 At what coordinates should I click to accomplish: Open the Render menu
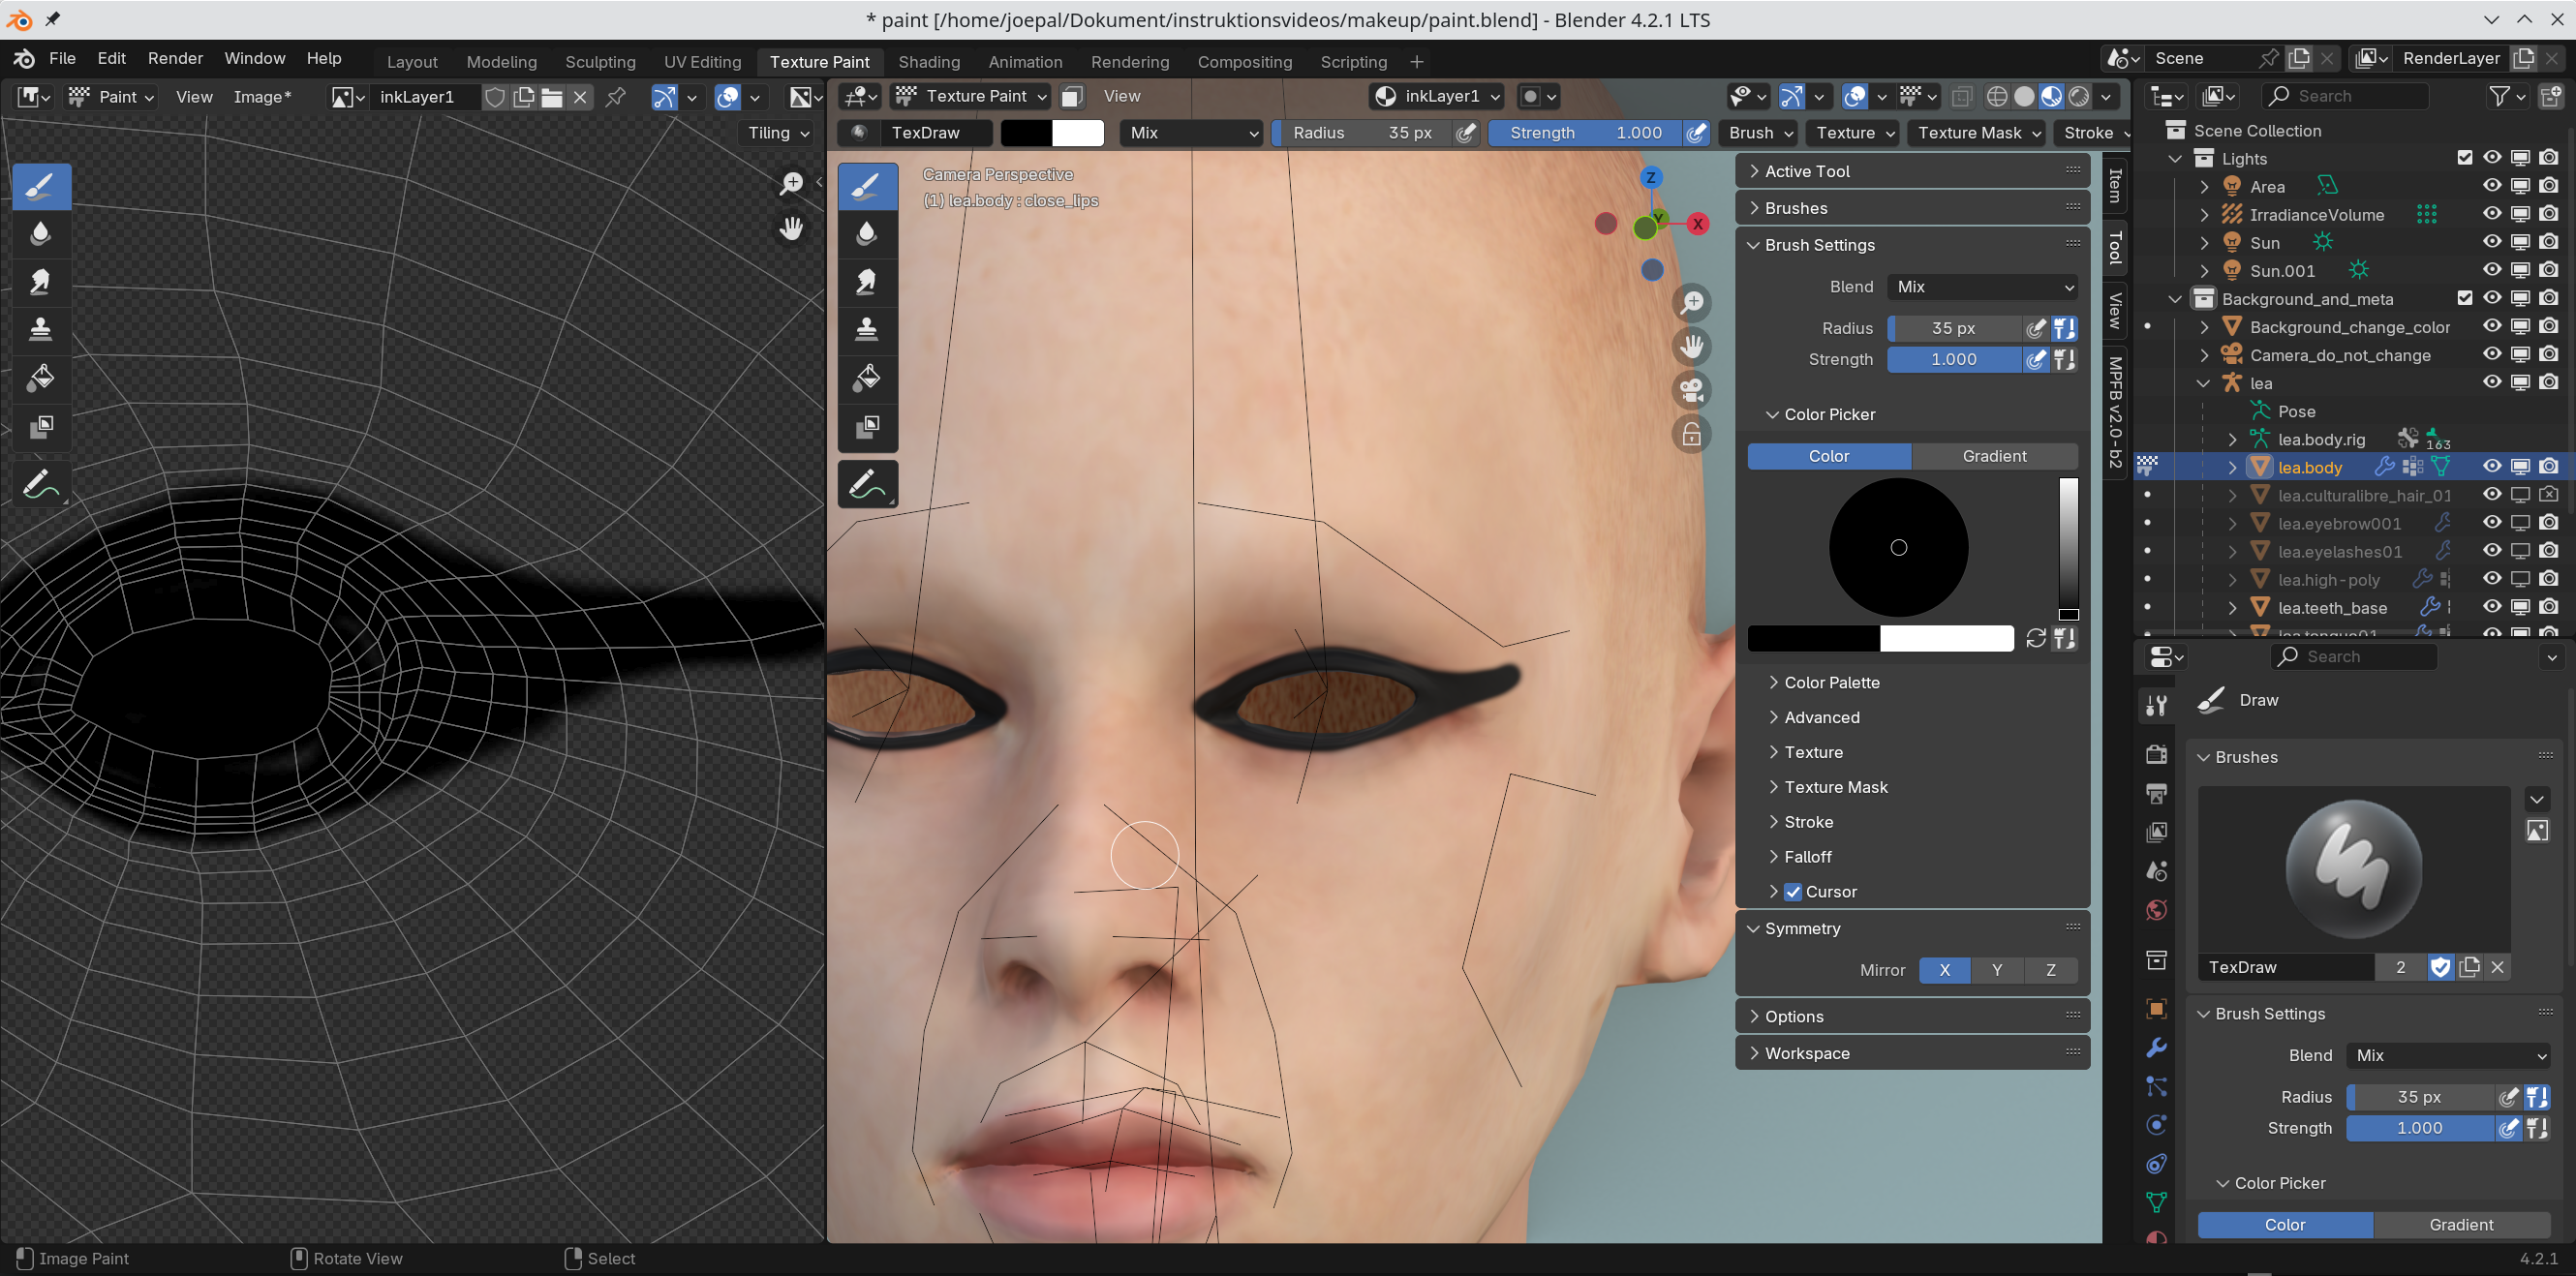(175, 58)
